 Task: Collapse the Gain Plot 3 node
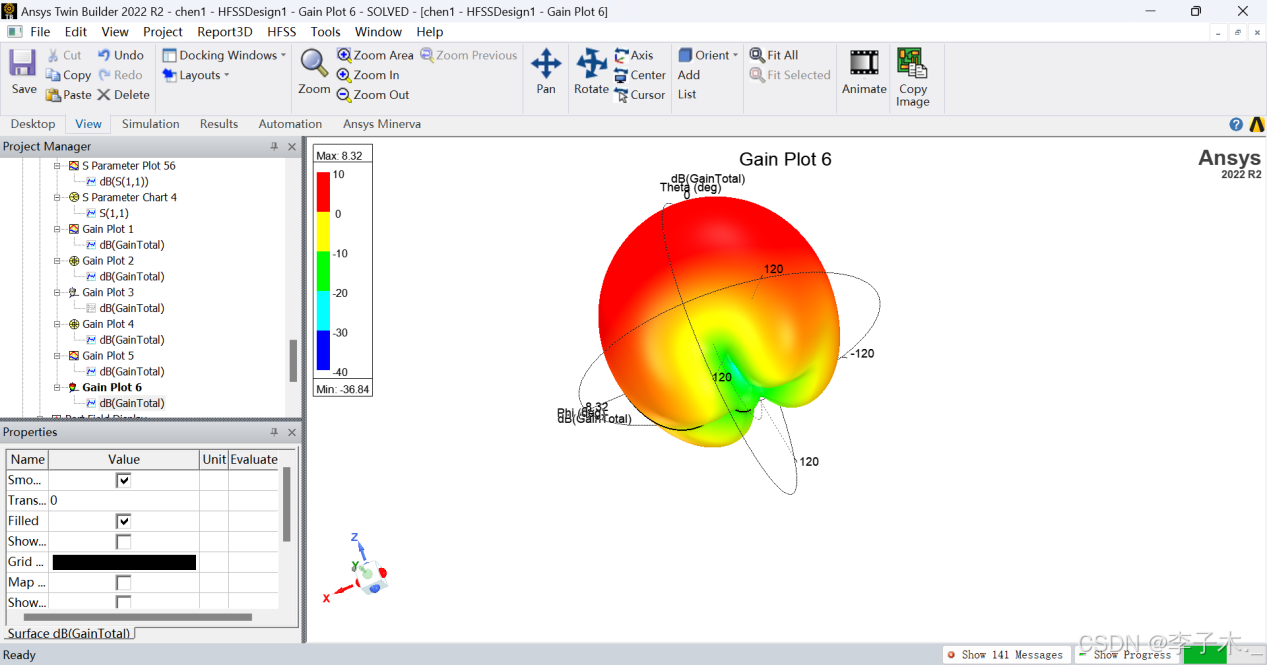58,293
